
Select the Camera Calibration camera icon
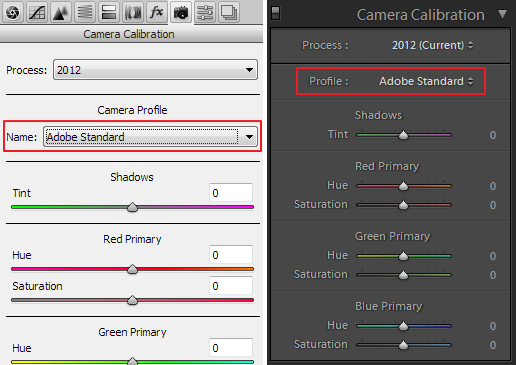coord(181,13)
